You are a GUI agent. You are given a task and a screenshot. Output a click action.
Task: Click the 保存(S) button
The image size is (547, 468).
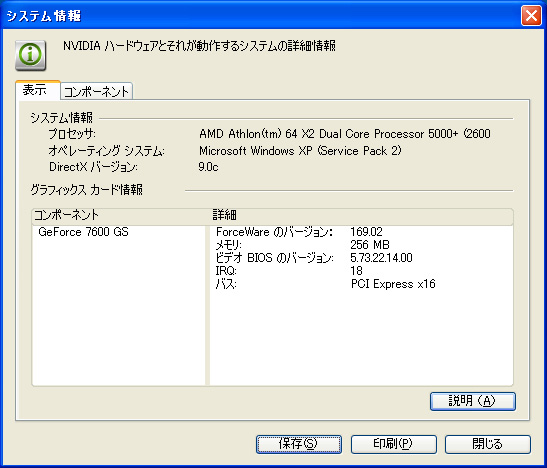299,444
